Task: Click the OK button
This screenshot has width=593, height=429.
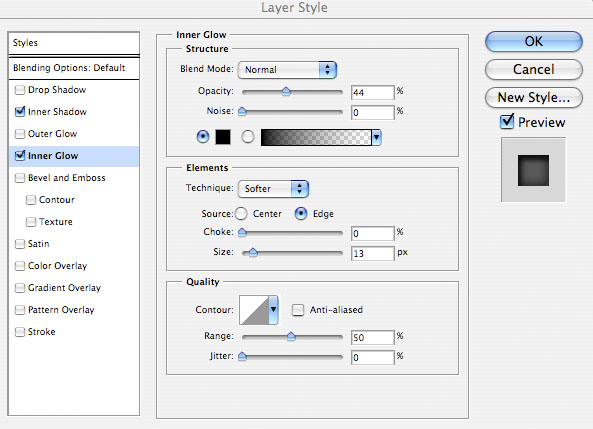Action: 534,41
